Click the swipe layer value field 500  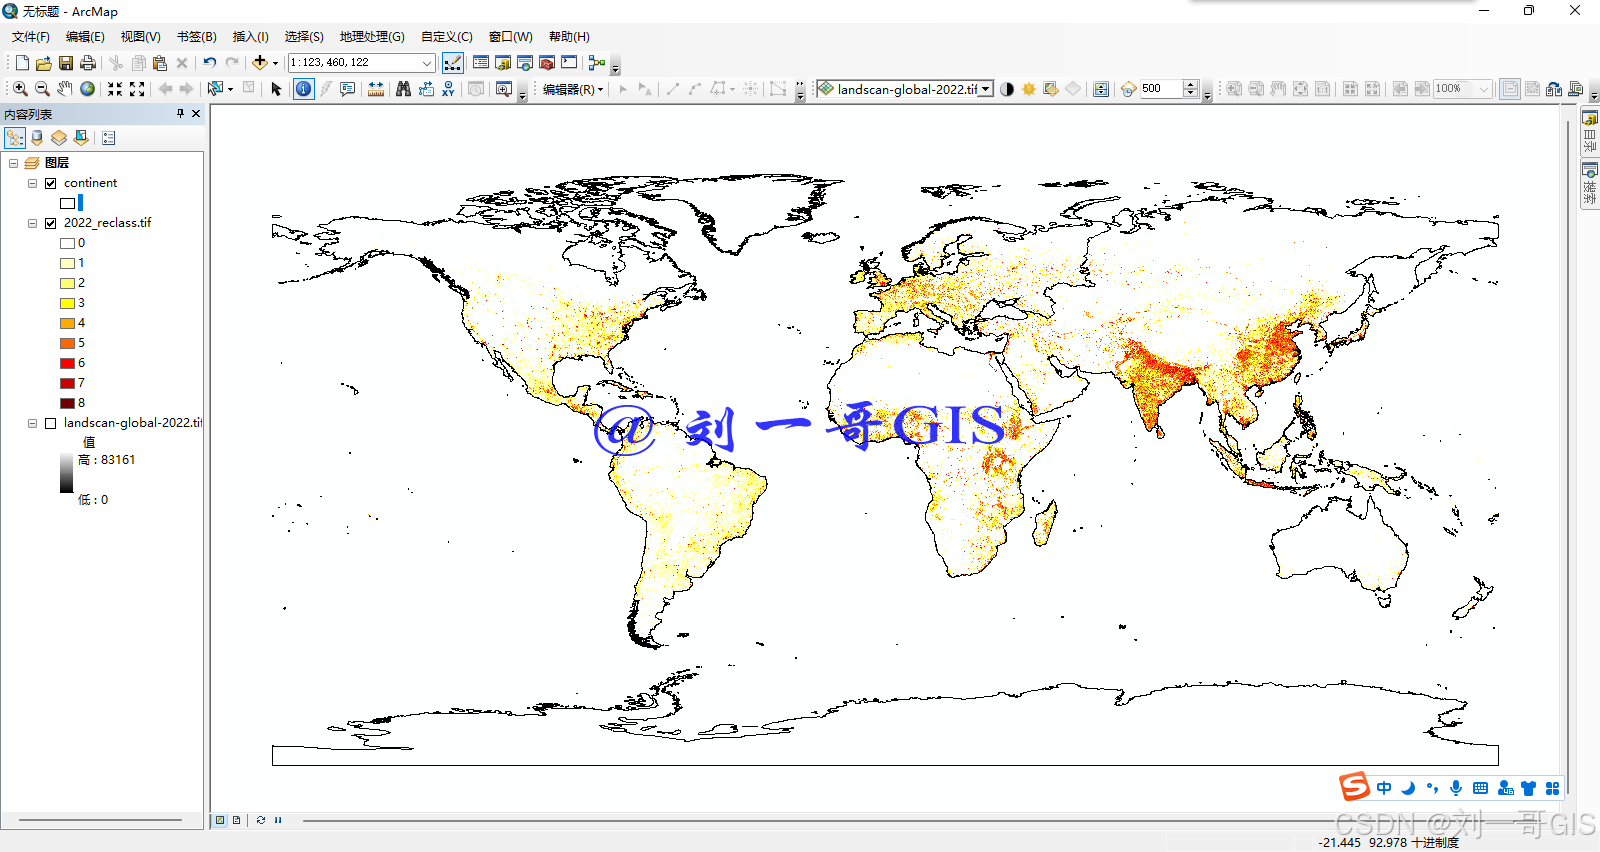click(1162, 89)
